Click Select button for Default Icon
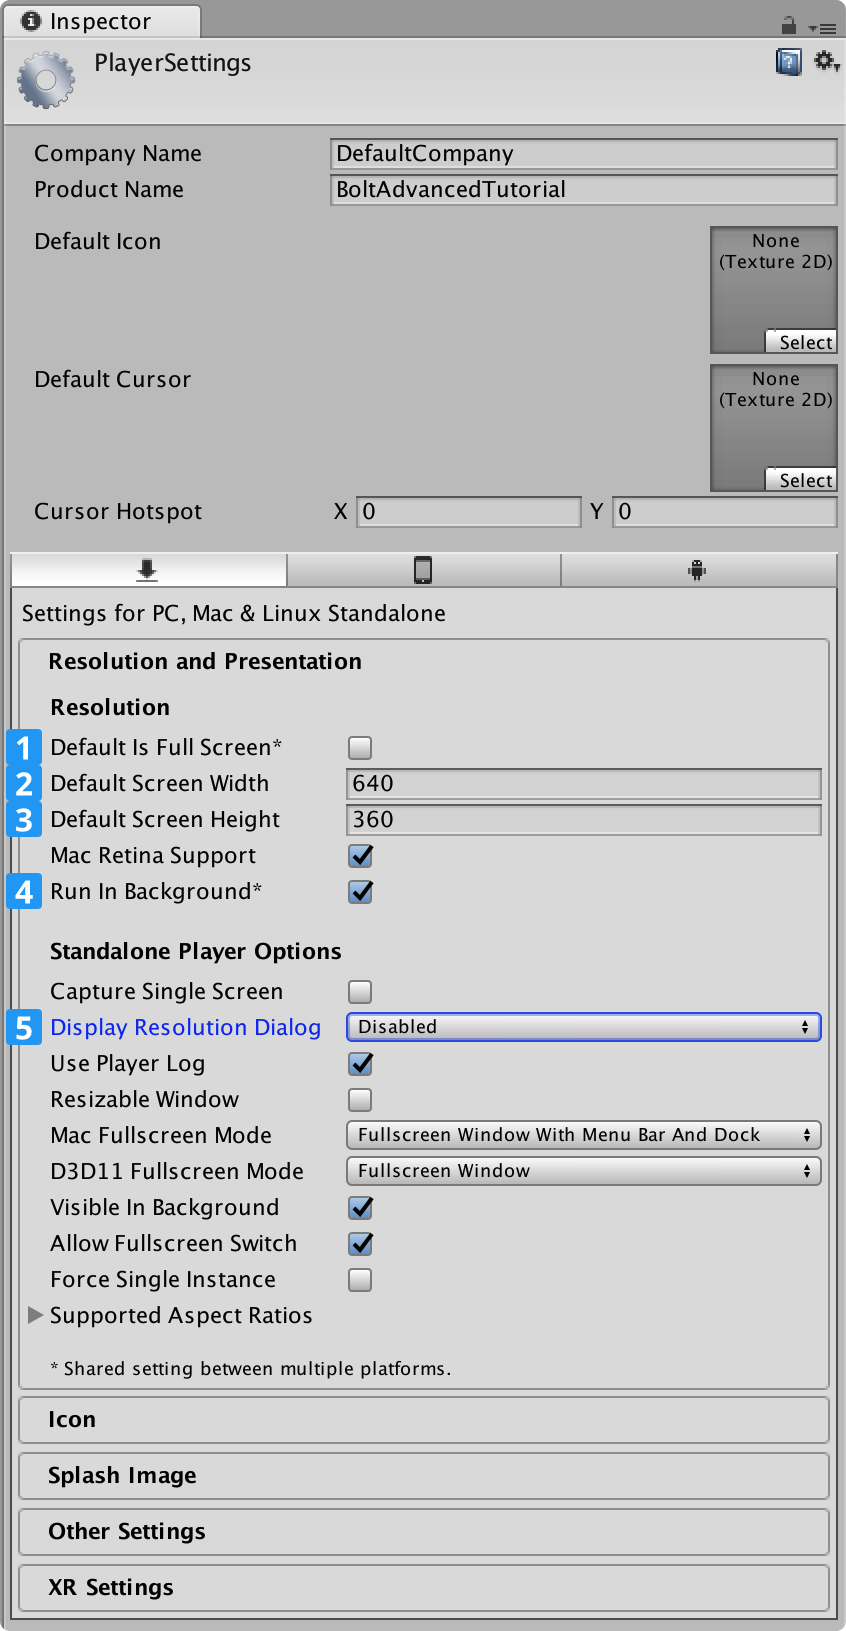 click(x=801, y=342)
